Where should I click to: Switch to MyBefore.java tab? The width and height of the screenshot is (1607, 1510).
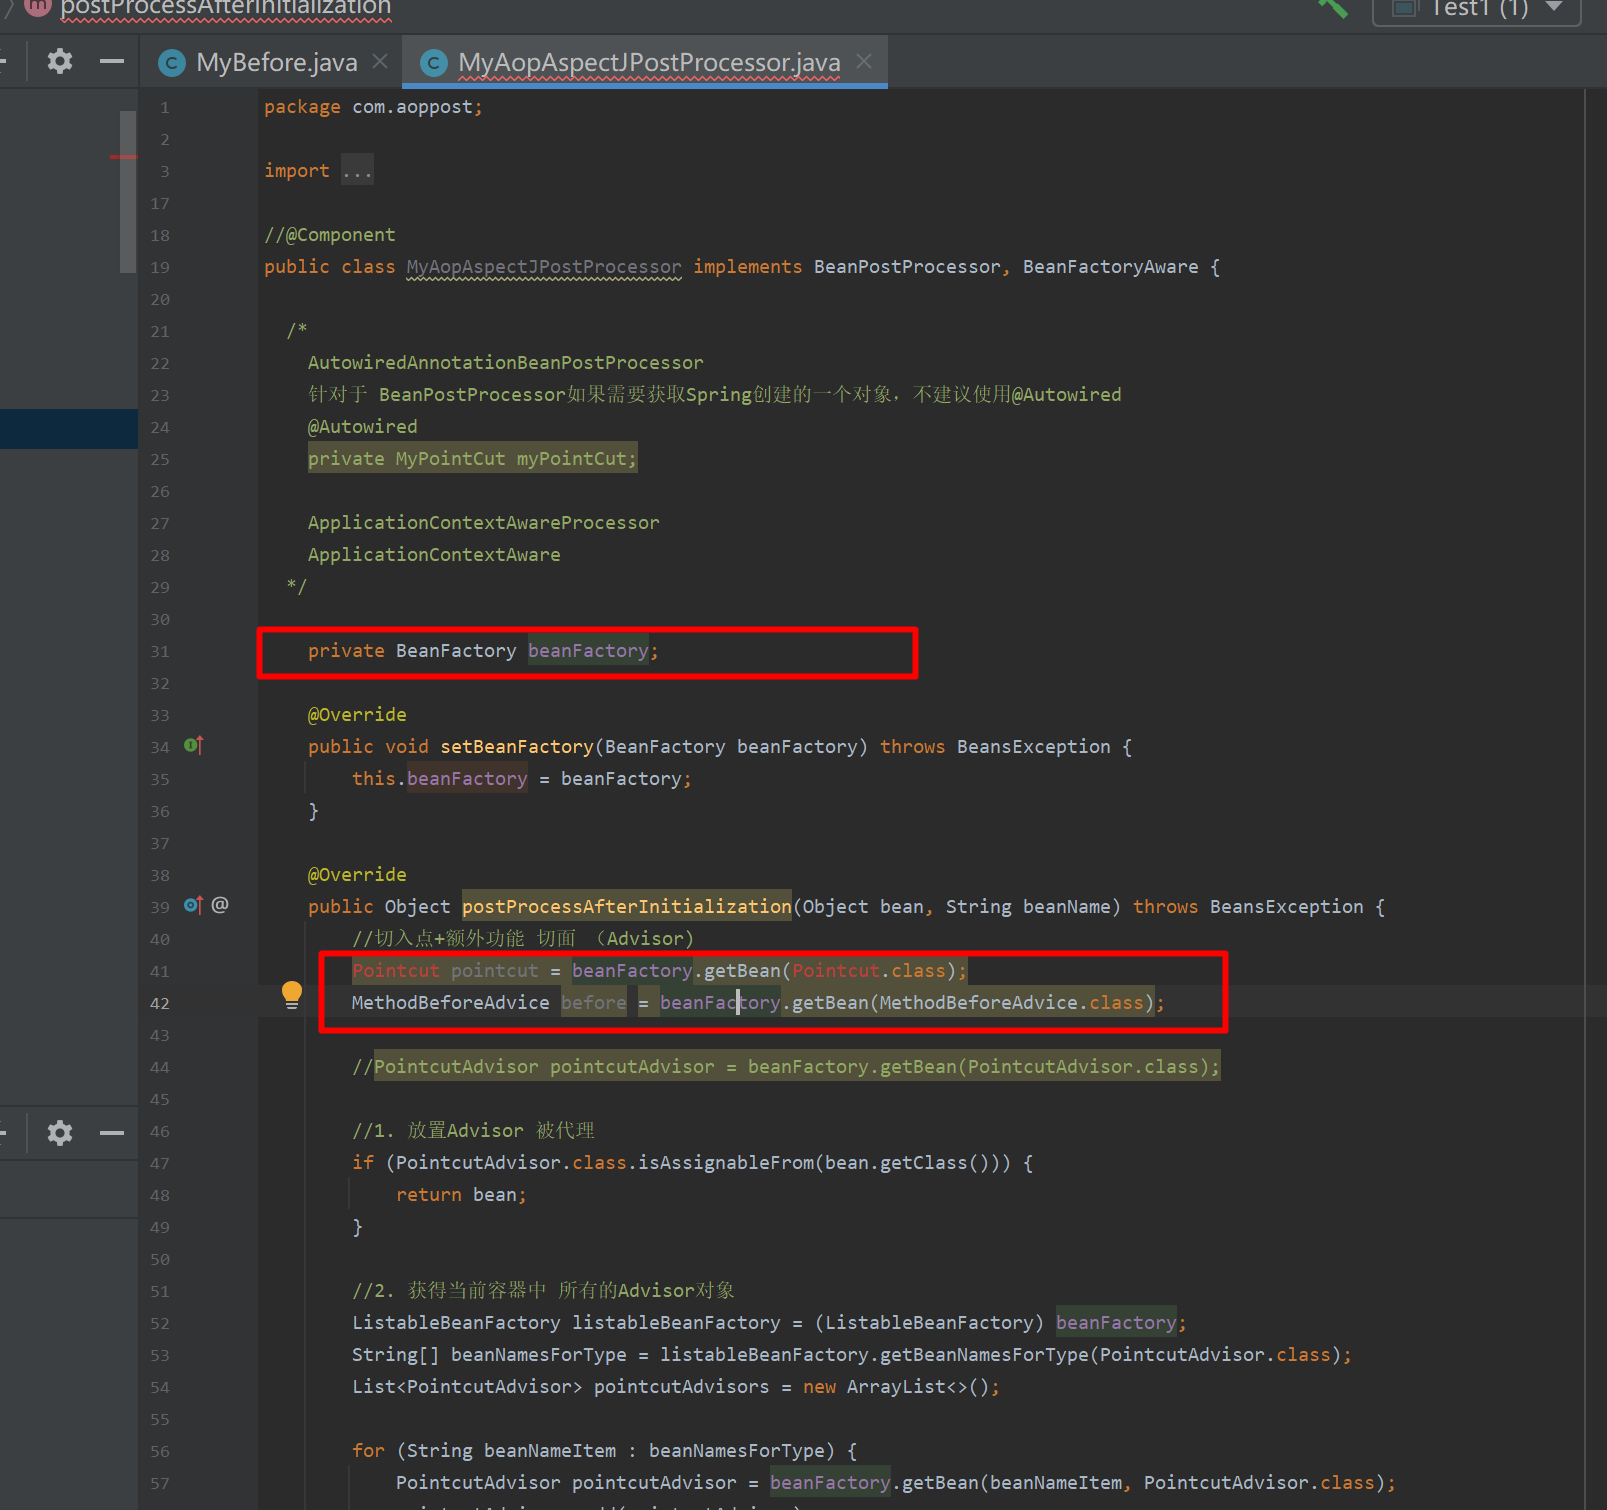(277, 62)
